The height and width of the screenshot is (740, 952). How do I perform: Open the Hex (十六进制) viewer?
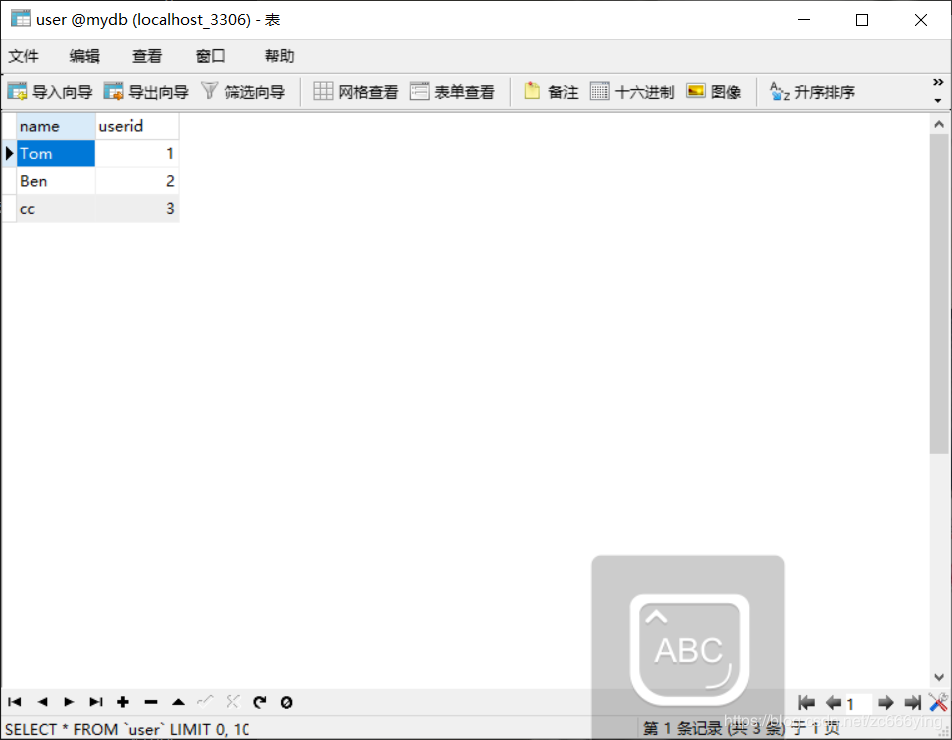coord(632,92)
